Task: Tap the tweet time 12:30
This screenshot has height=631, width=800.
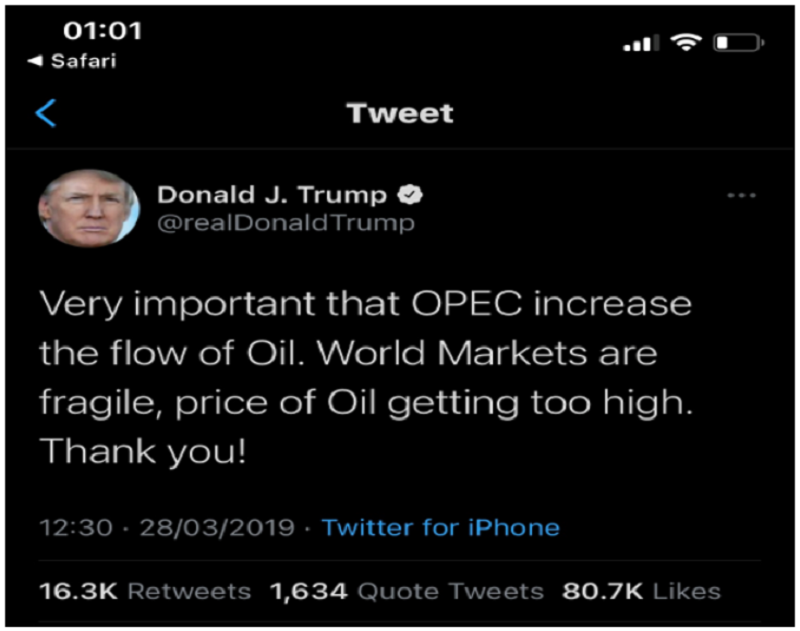Action: click(75, 527)
